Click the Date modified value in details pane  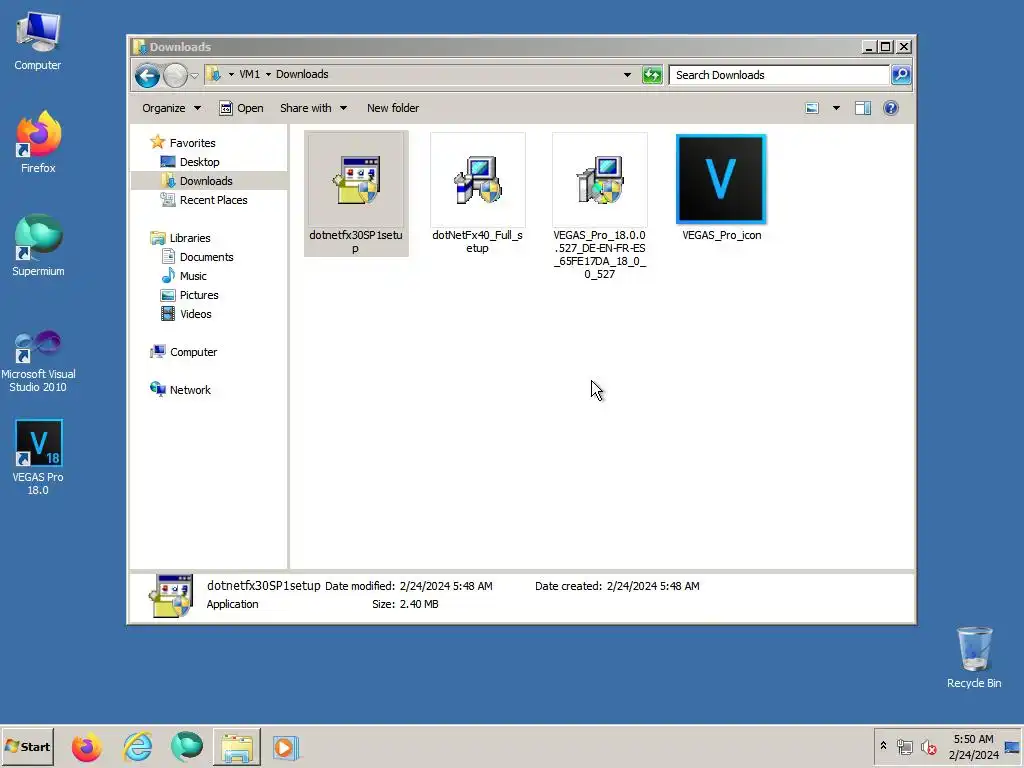click(x=446, y=586)
